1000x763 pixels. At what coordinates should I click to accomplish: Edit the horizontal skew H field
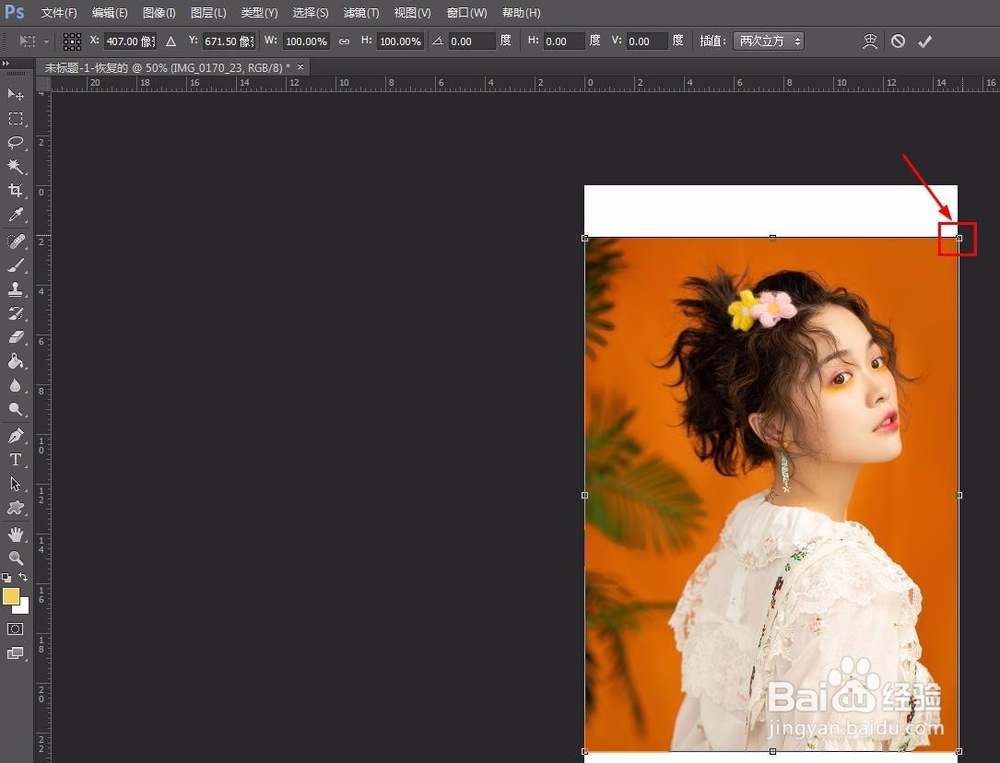pyautogui.click(x=564, y=41)
